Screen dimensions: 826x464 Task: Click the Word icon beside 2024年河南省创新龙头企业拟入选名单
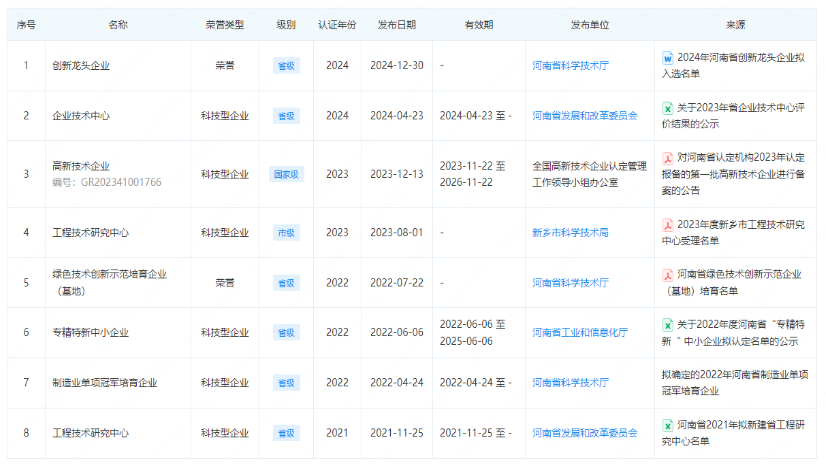point(667,58)
